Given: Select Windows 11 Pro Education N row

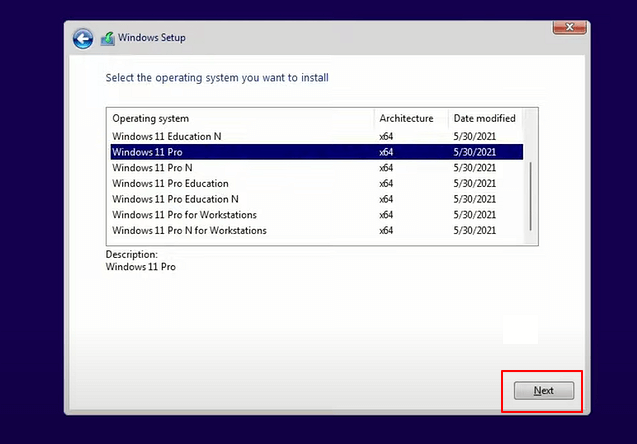Looking at the screenshot, I should click(x=316, y=199).
